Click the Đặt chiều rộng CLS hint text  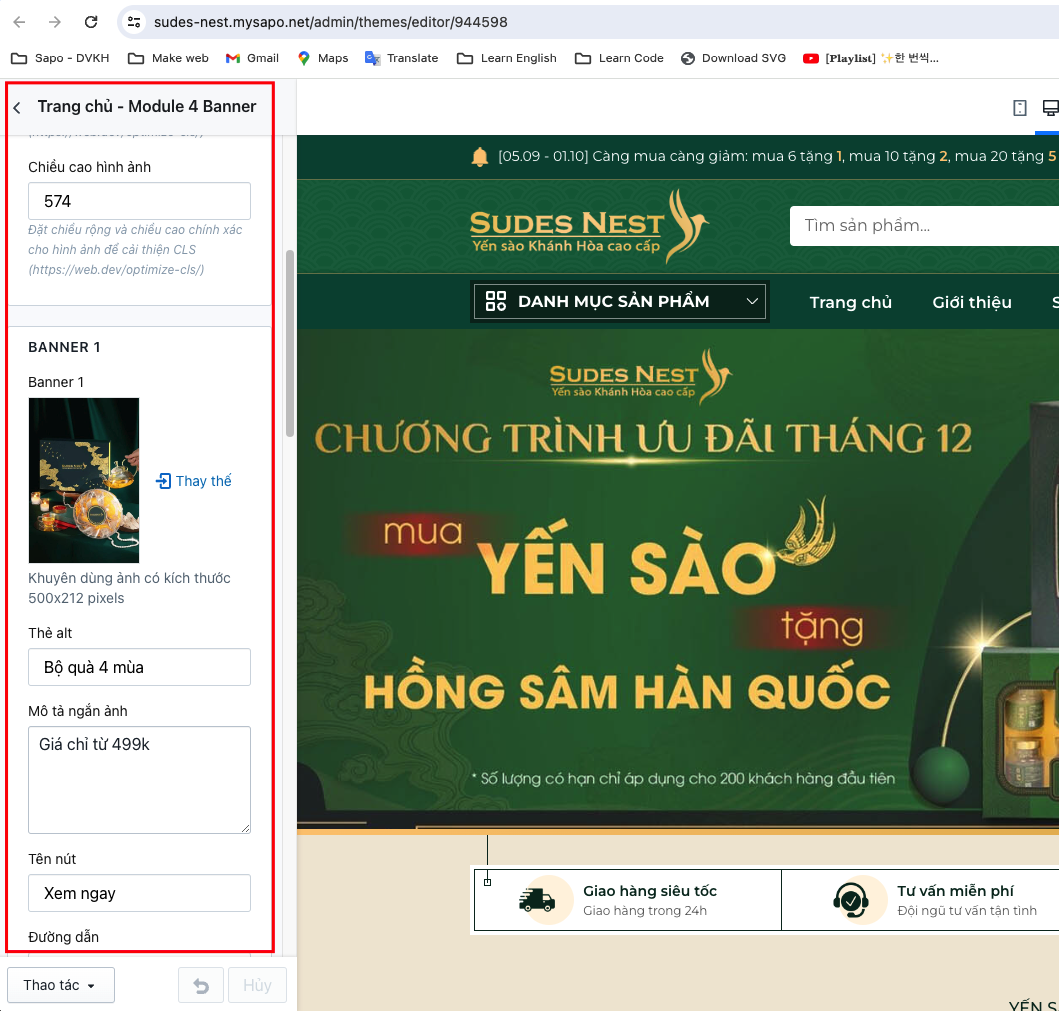(x=135, y=250)
